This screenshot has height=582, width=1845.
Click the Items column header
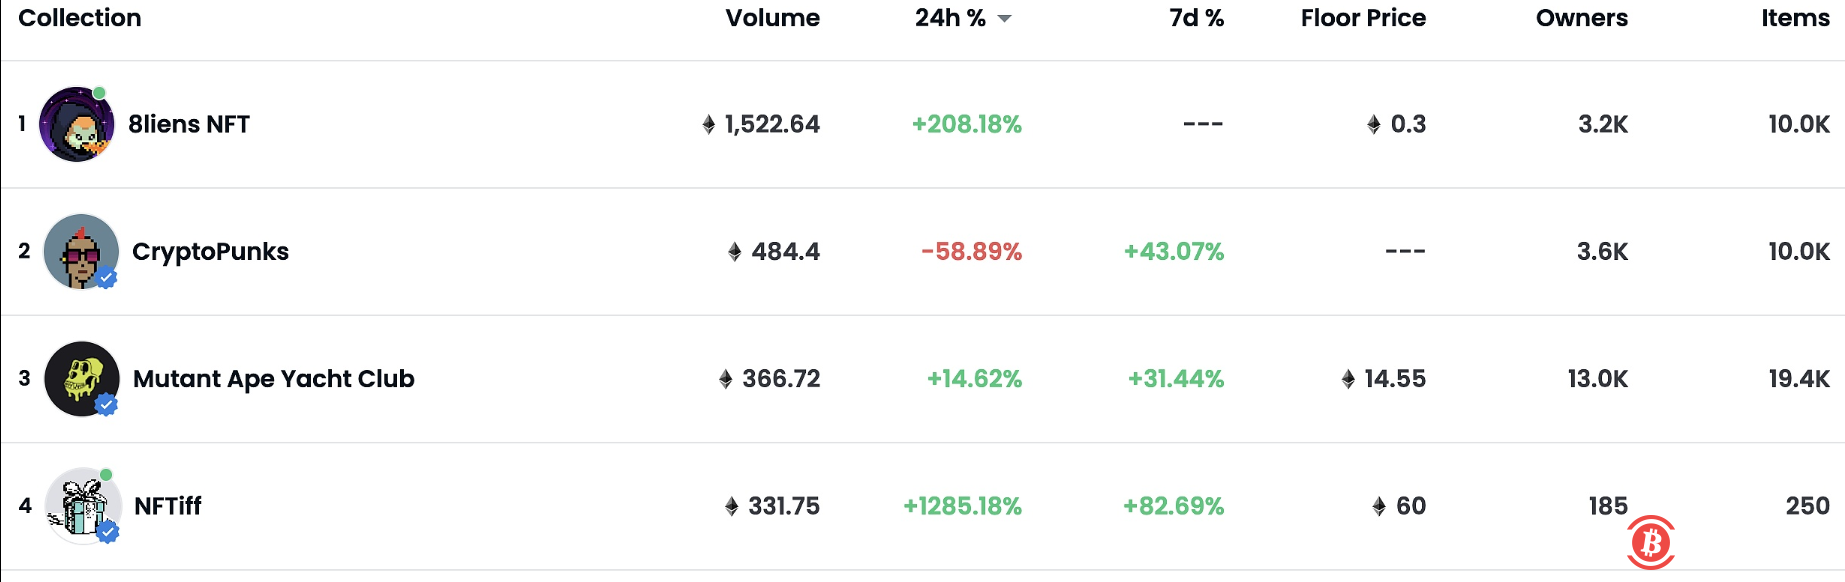coord(1795,18)
